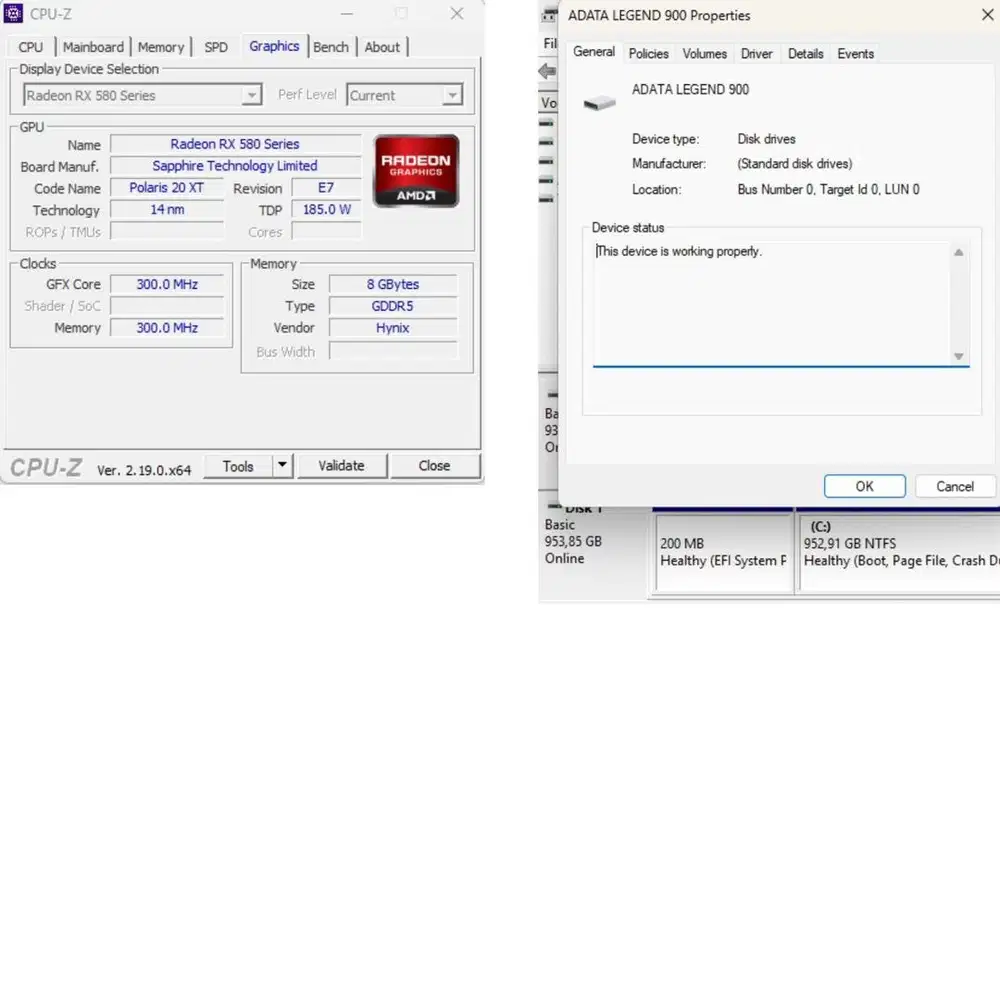The width and height of the screenshot is (1000, 1000).
Task: Switch to the Bench tab in CPU-Z
Action: coord(331,46)
